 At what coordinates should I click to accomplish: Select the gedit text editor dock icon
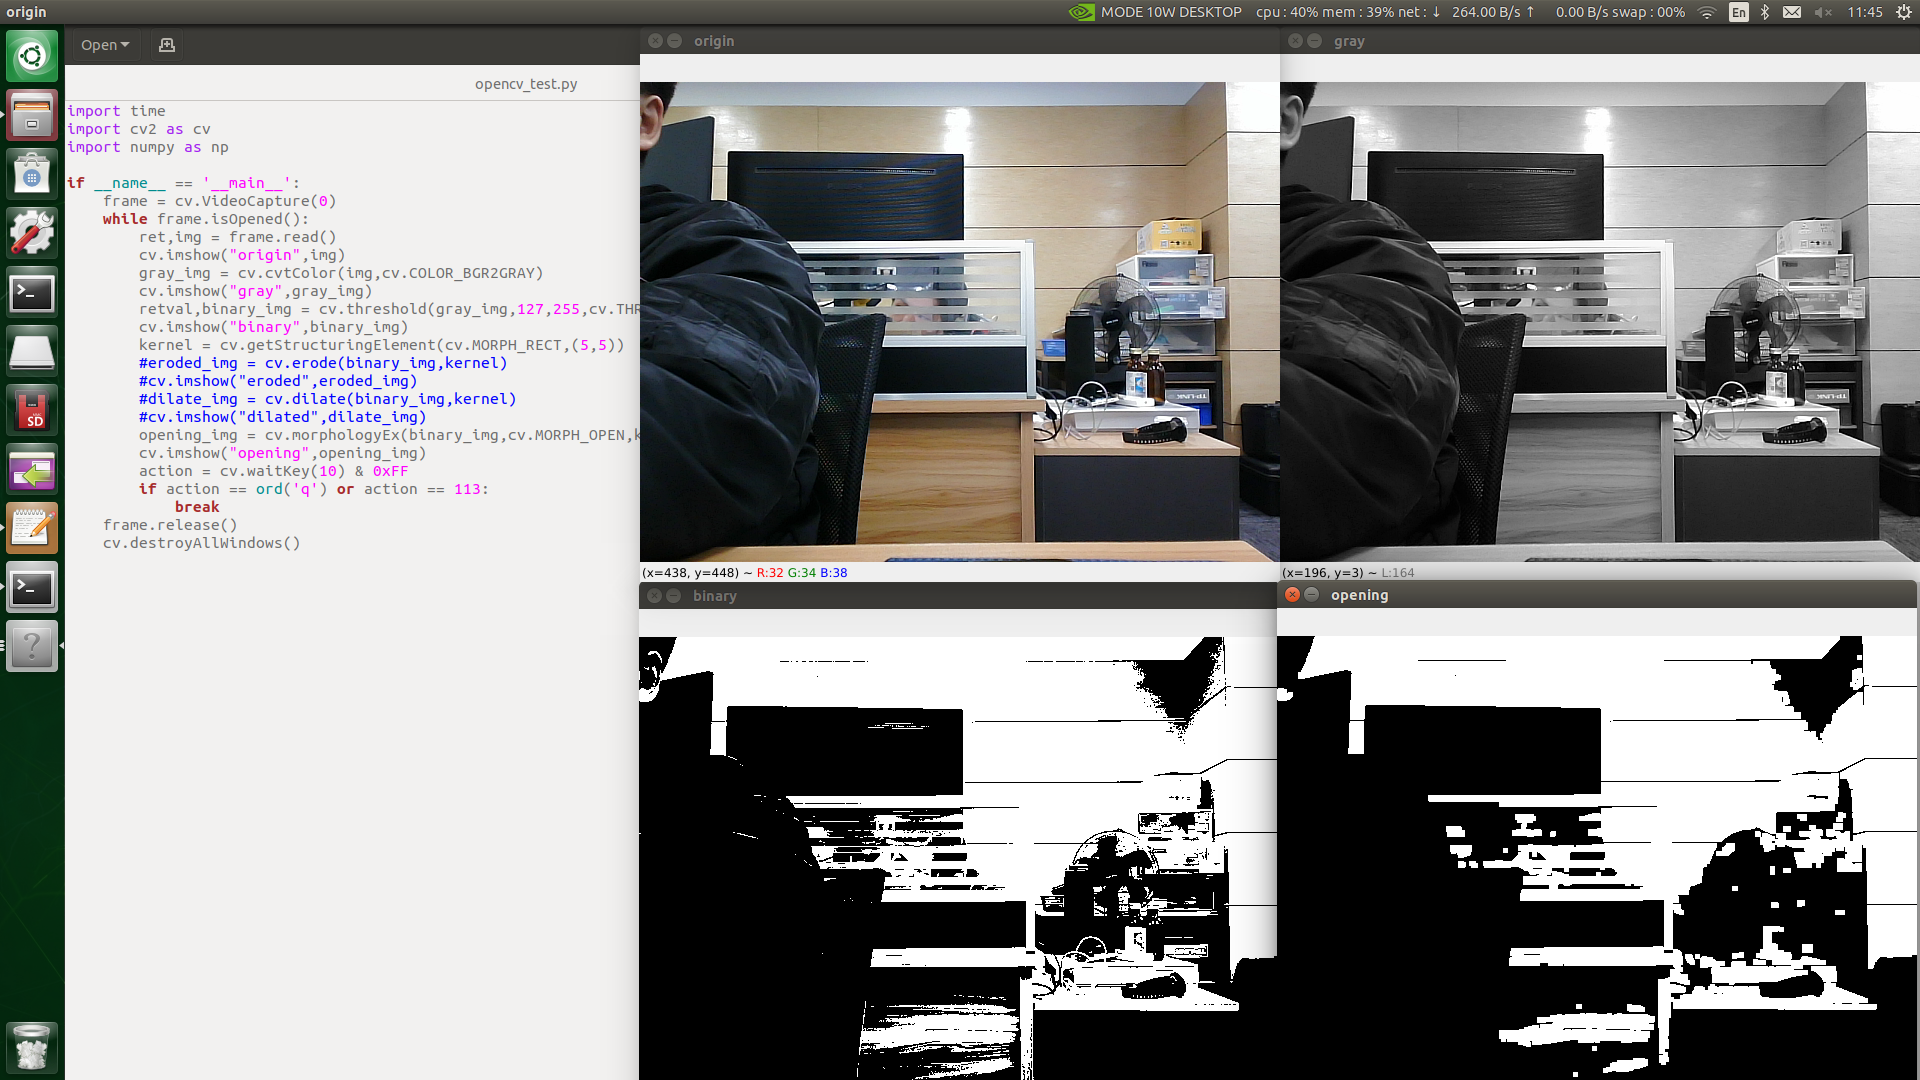(32, 528)
